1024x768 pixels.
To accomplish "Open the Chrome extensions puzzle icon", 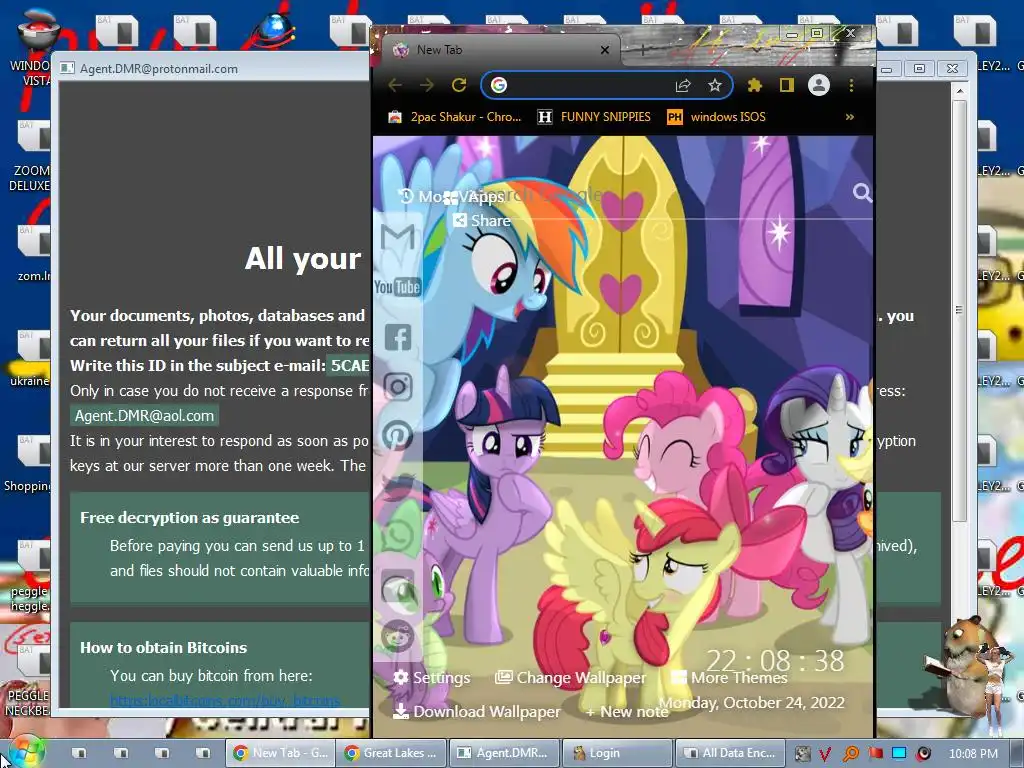I will tap(755, 85).
